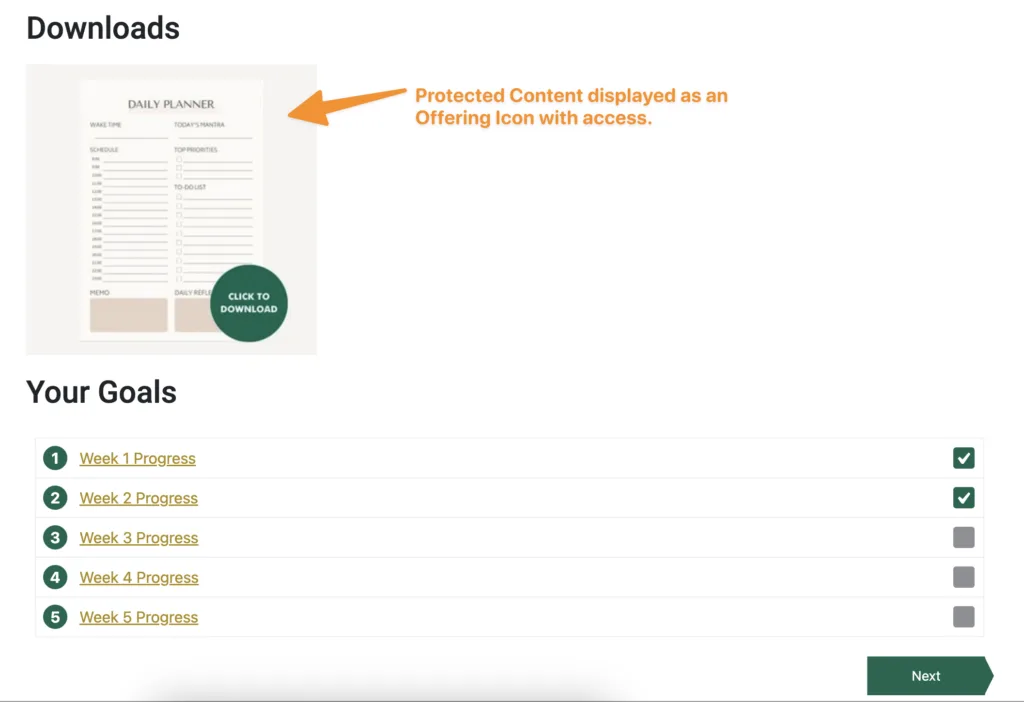
Task: Open the Week 2 Progress link
Action: (x=138, y=497)
